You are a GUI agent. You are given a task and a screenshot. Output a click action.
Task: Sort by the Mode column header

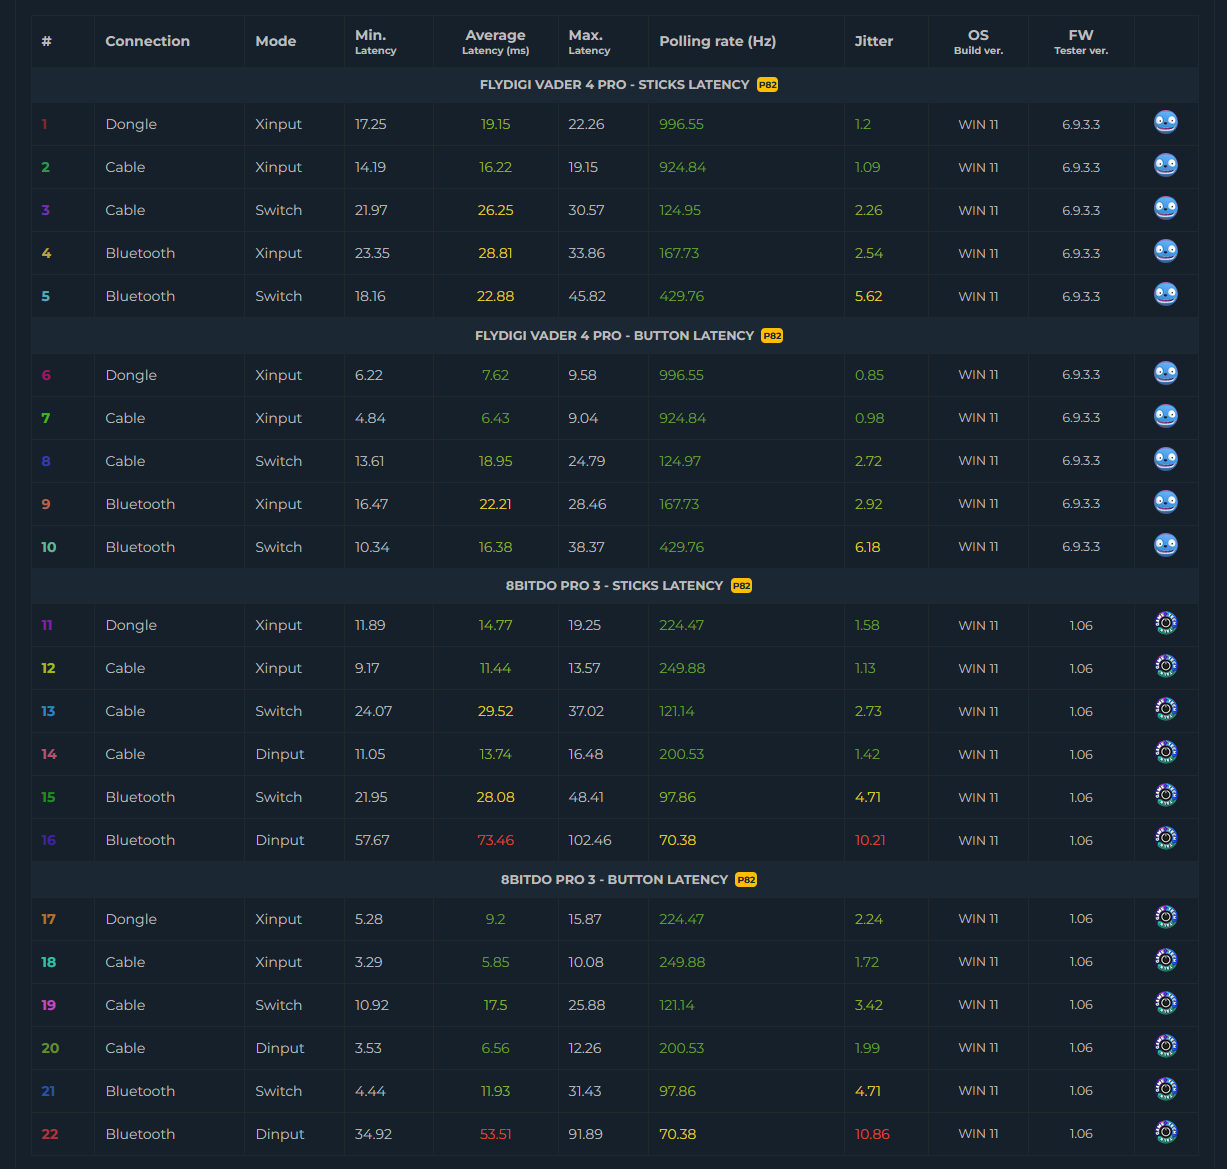pos(275,41)
